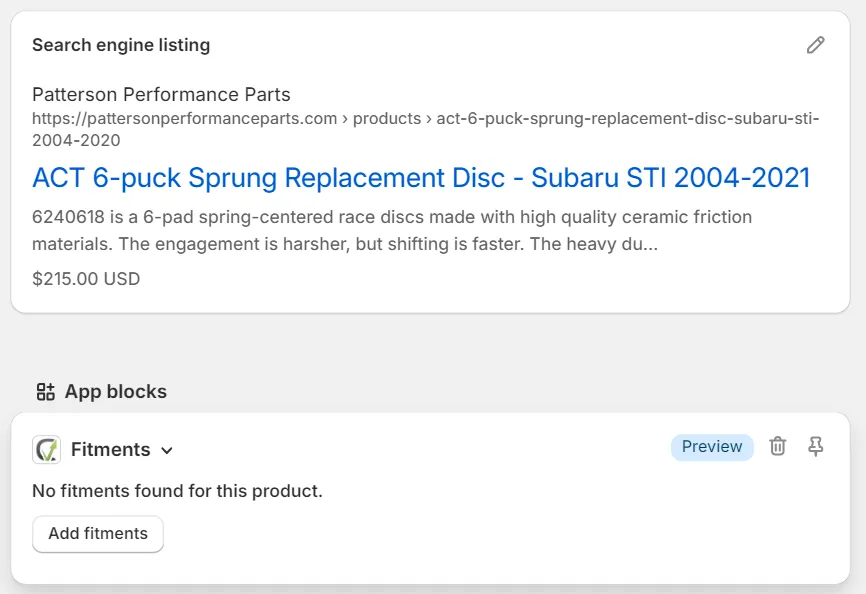Click the Patterson Performance Parts store name

(161, 95)
